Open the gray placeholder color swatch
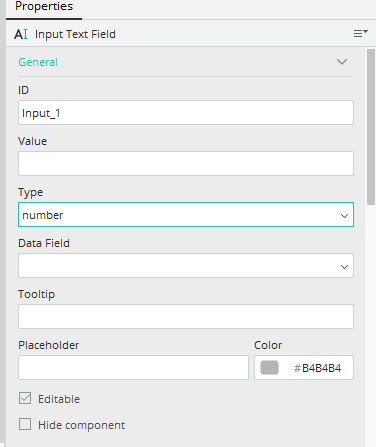This screenshot has height=447, width=376. (269, 368)
